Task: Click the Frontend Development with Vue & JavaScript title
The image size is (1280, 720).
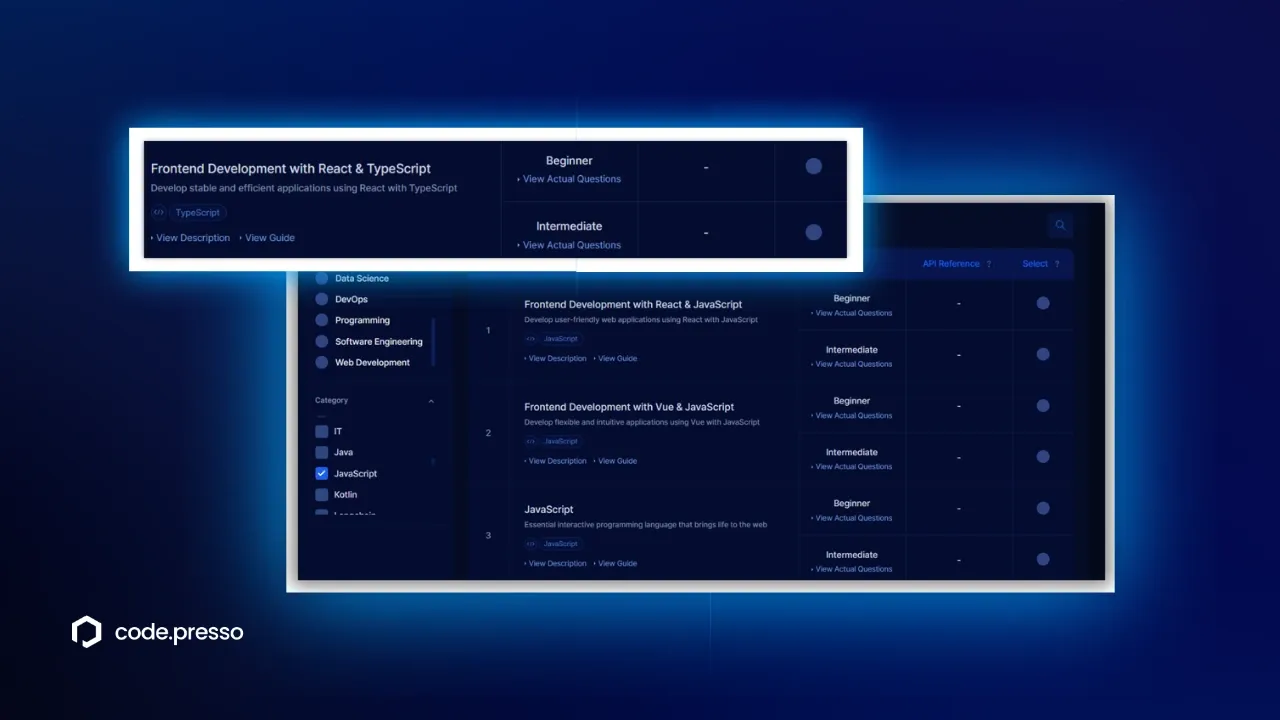Action: [x=629, y=407]
